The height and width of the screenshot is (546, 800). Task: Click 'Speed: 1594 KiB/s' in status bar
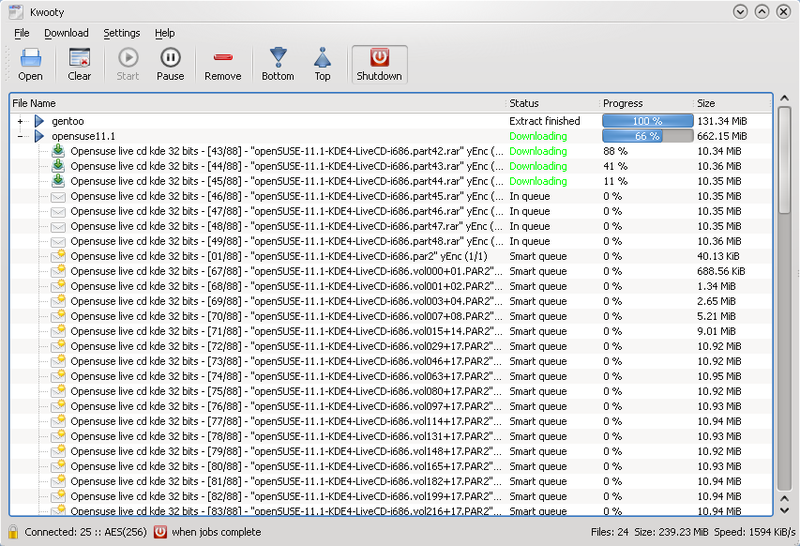pos(755,532)
